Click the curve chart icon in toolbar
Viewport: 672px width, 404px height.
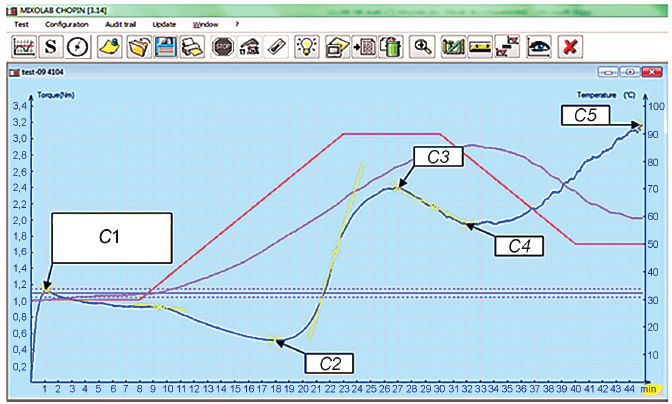click(x=24, y=46)
